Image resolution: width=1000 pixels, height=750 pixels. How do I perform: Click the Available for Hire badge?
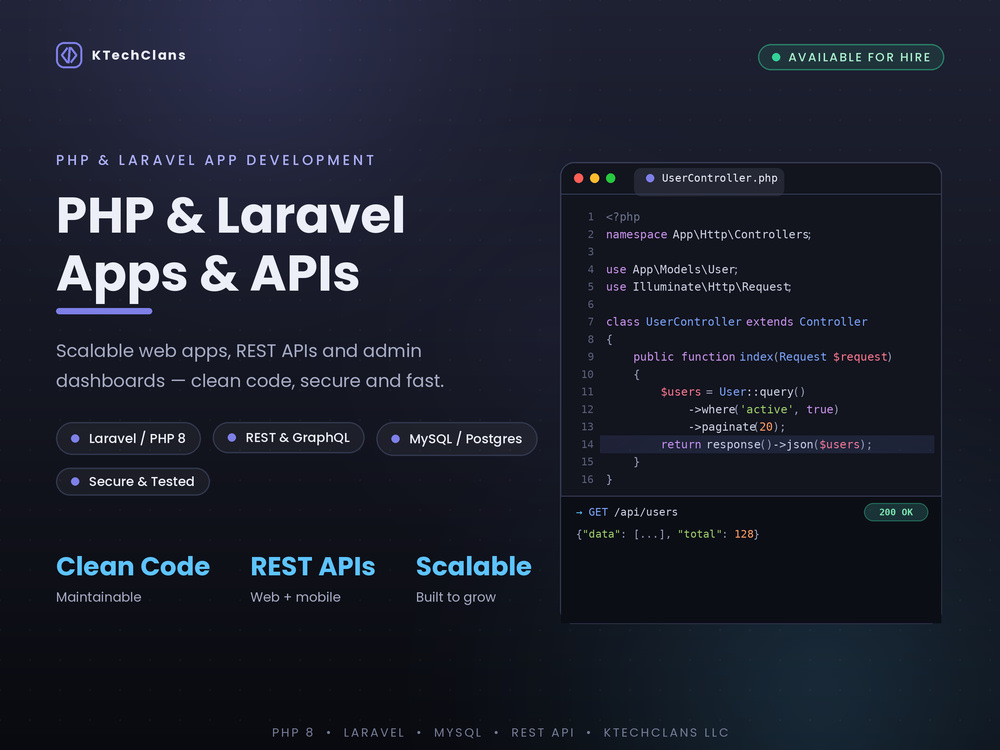coord(851,57)
